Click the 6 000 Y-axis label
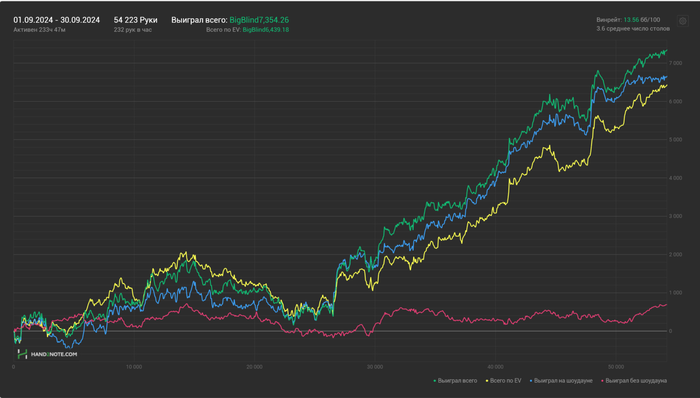 click(675, 102)
